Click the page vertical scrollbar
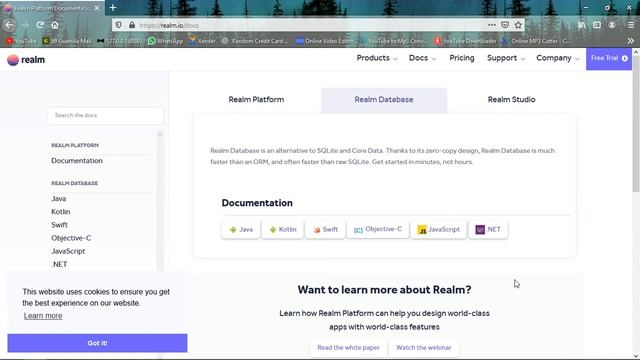The image size is (640, 360). (636, 125)
